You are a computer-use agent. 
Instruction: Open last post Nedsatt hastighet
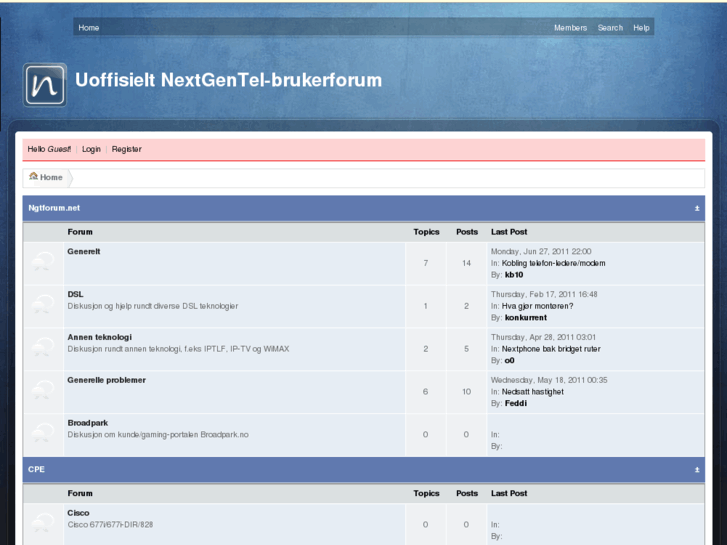click(533, 392)
